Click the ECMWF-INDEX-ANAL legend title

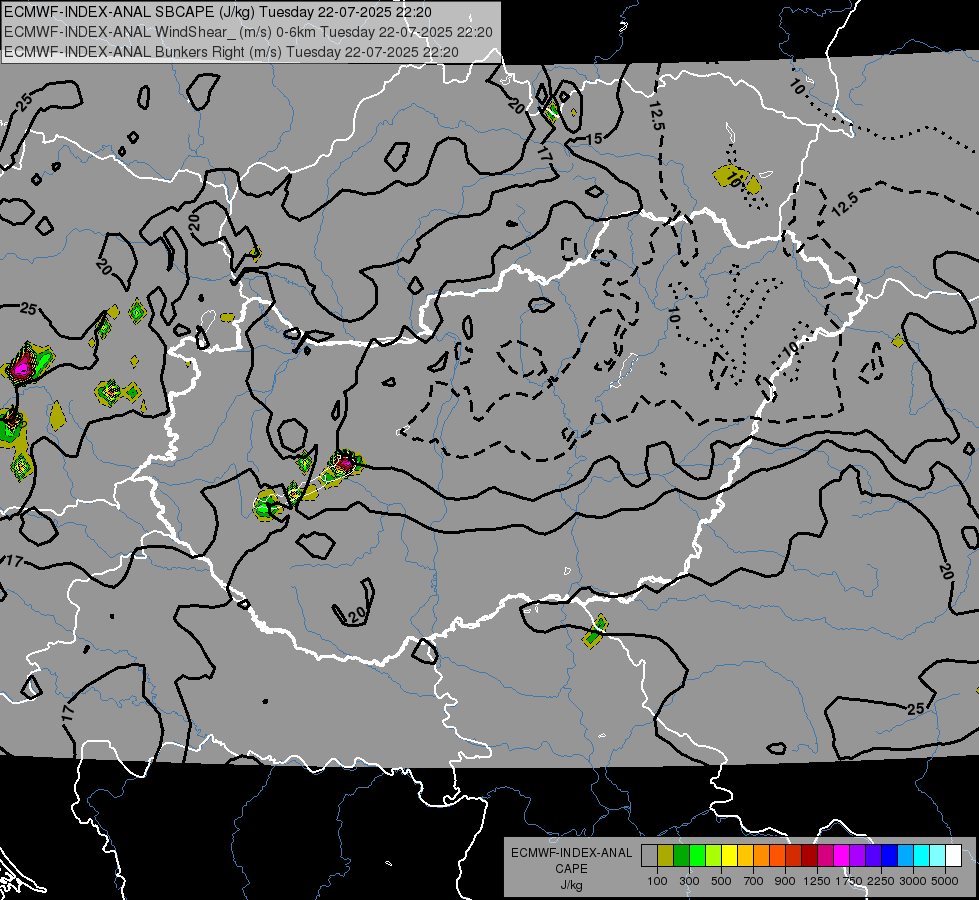coord(571,853)
